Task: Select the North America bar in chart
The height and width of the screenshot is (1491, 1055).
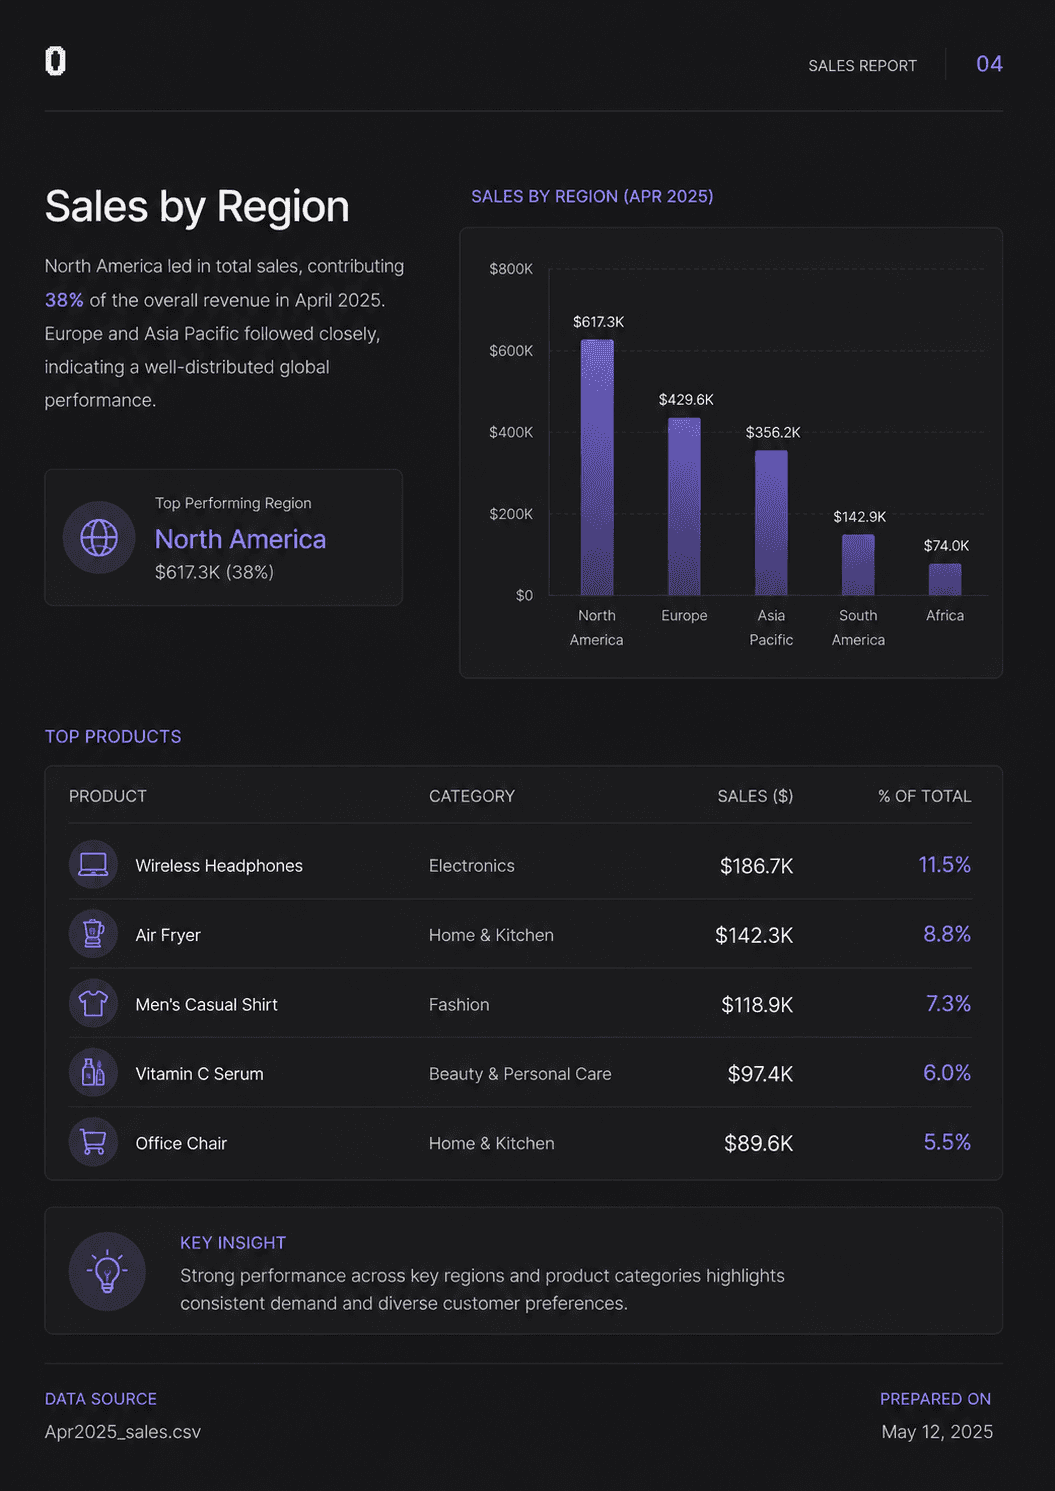Action: 597,467
